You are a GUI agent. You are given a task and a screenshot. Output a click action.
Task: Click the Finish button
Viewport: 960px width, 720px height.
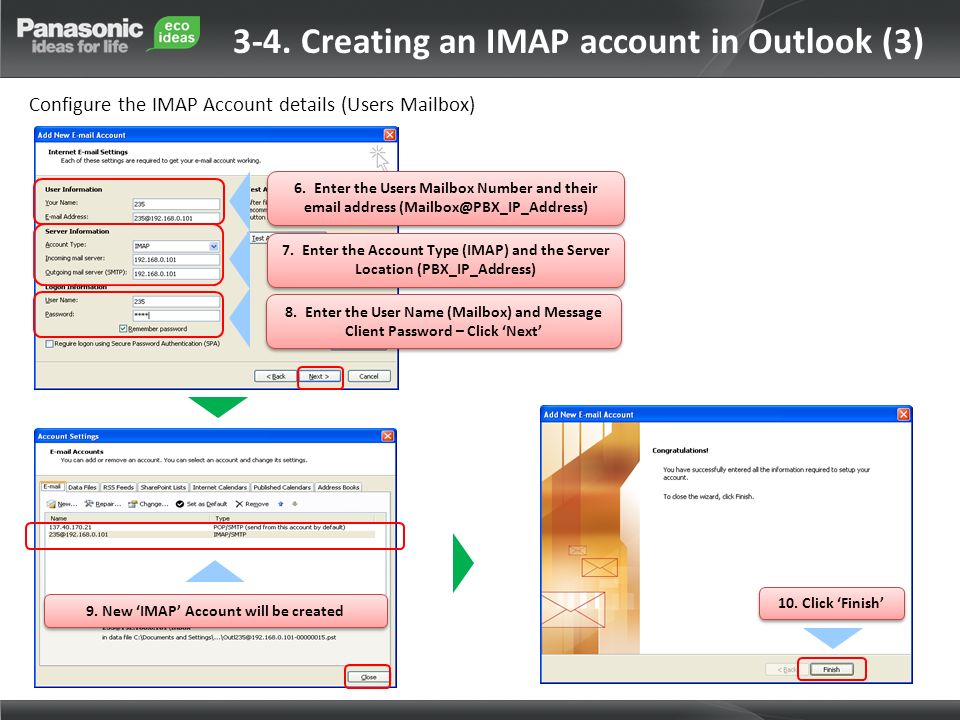point(831,669)
